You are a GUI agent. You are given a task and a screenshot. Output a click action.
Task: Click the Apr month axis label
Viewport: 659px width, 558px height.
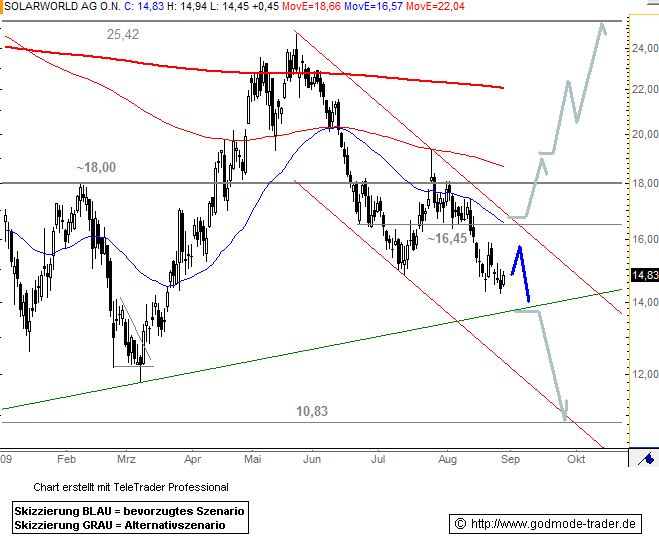pyautogui.click(x=192, y=459)
